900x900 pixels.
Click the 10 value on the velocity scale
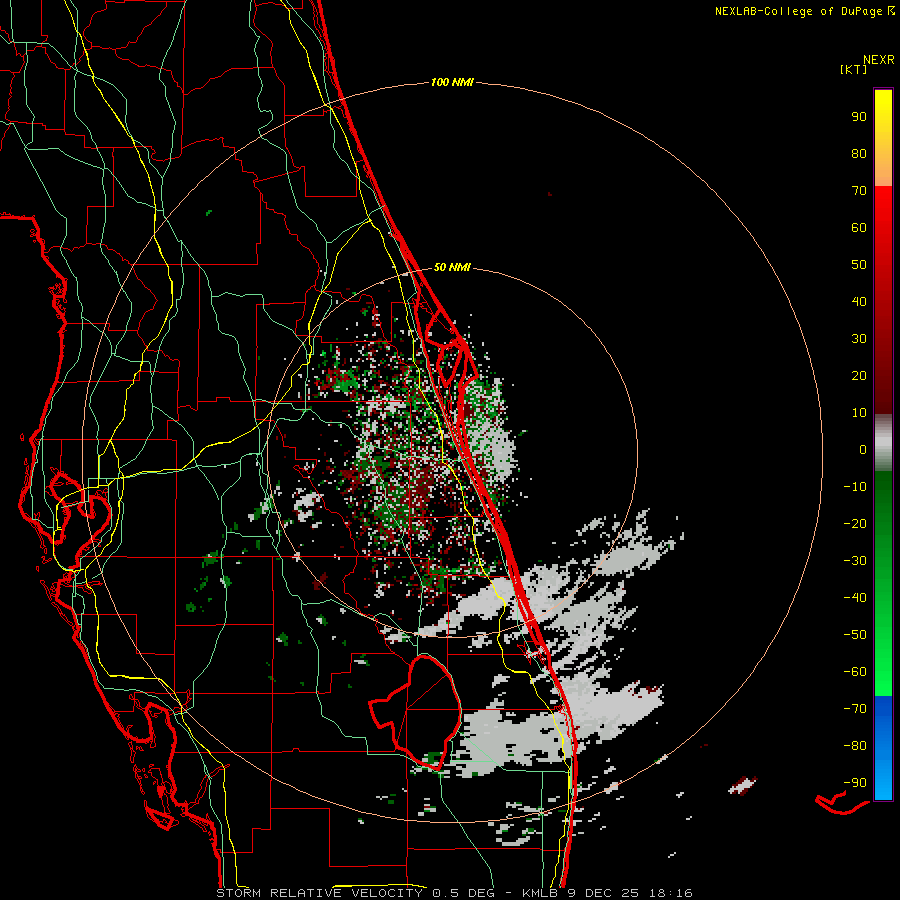[859, 413]
